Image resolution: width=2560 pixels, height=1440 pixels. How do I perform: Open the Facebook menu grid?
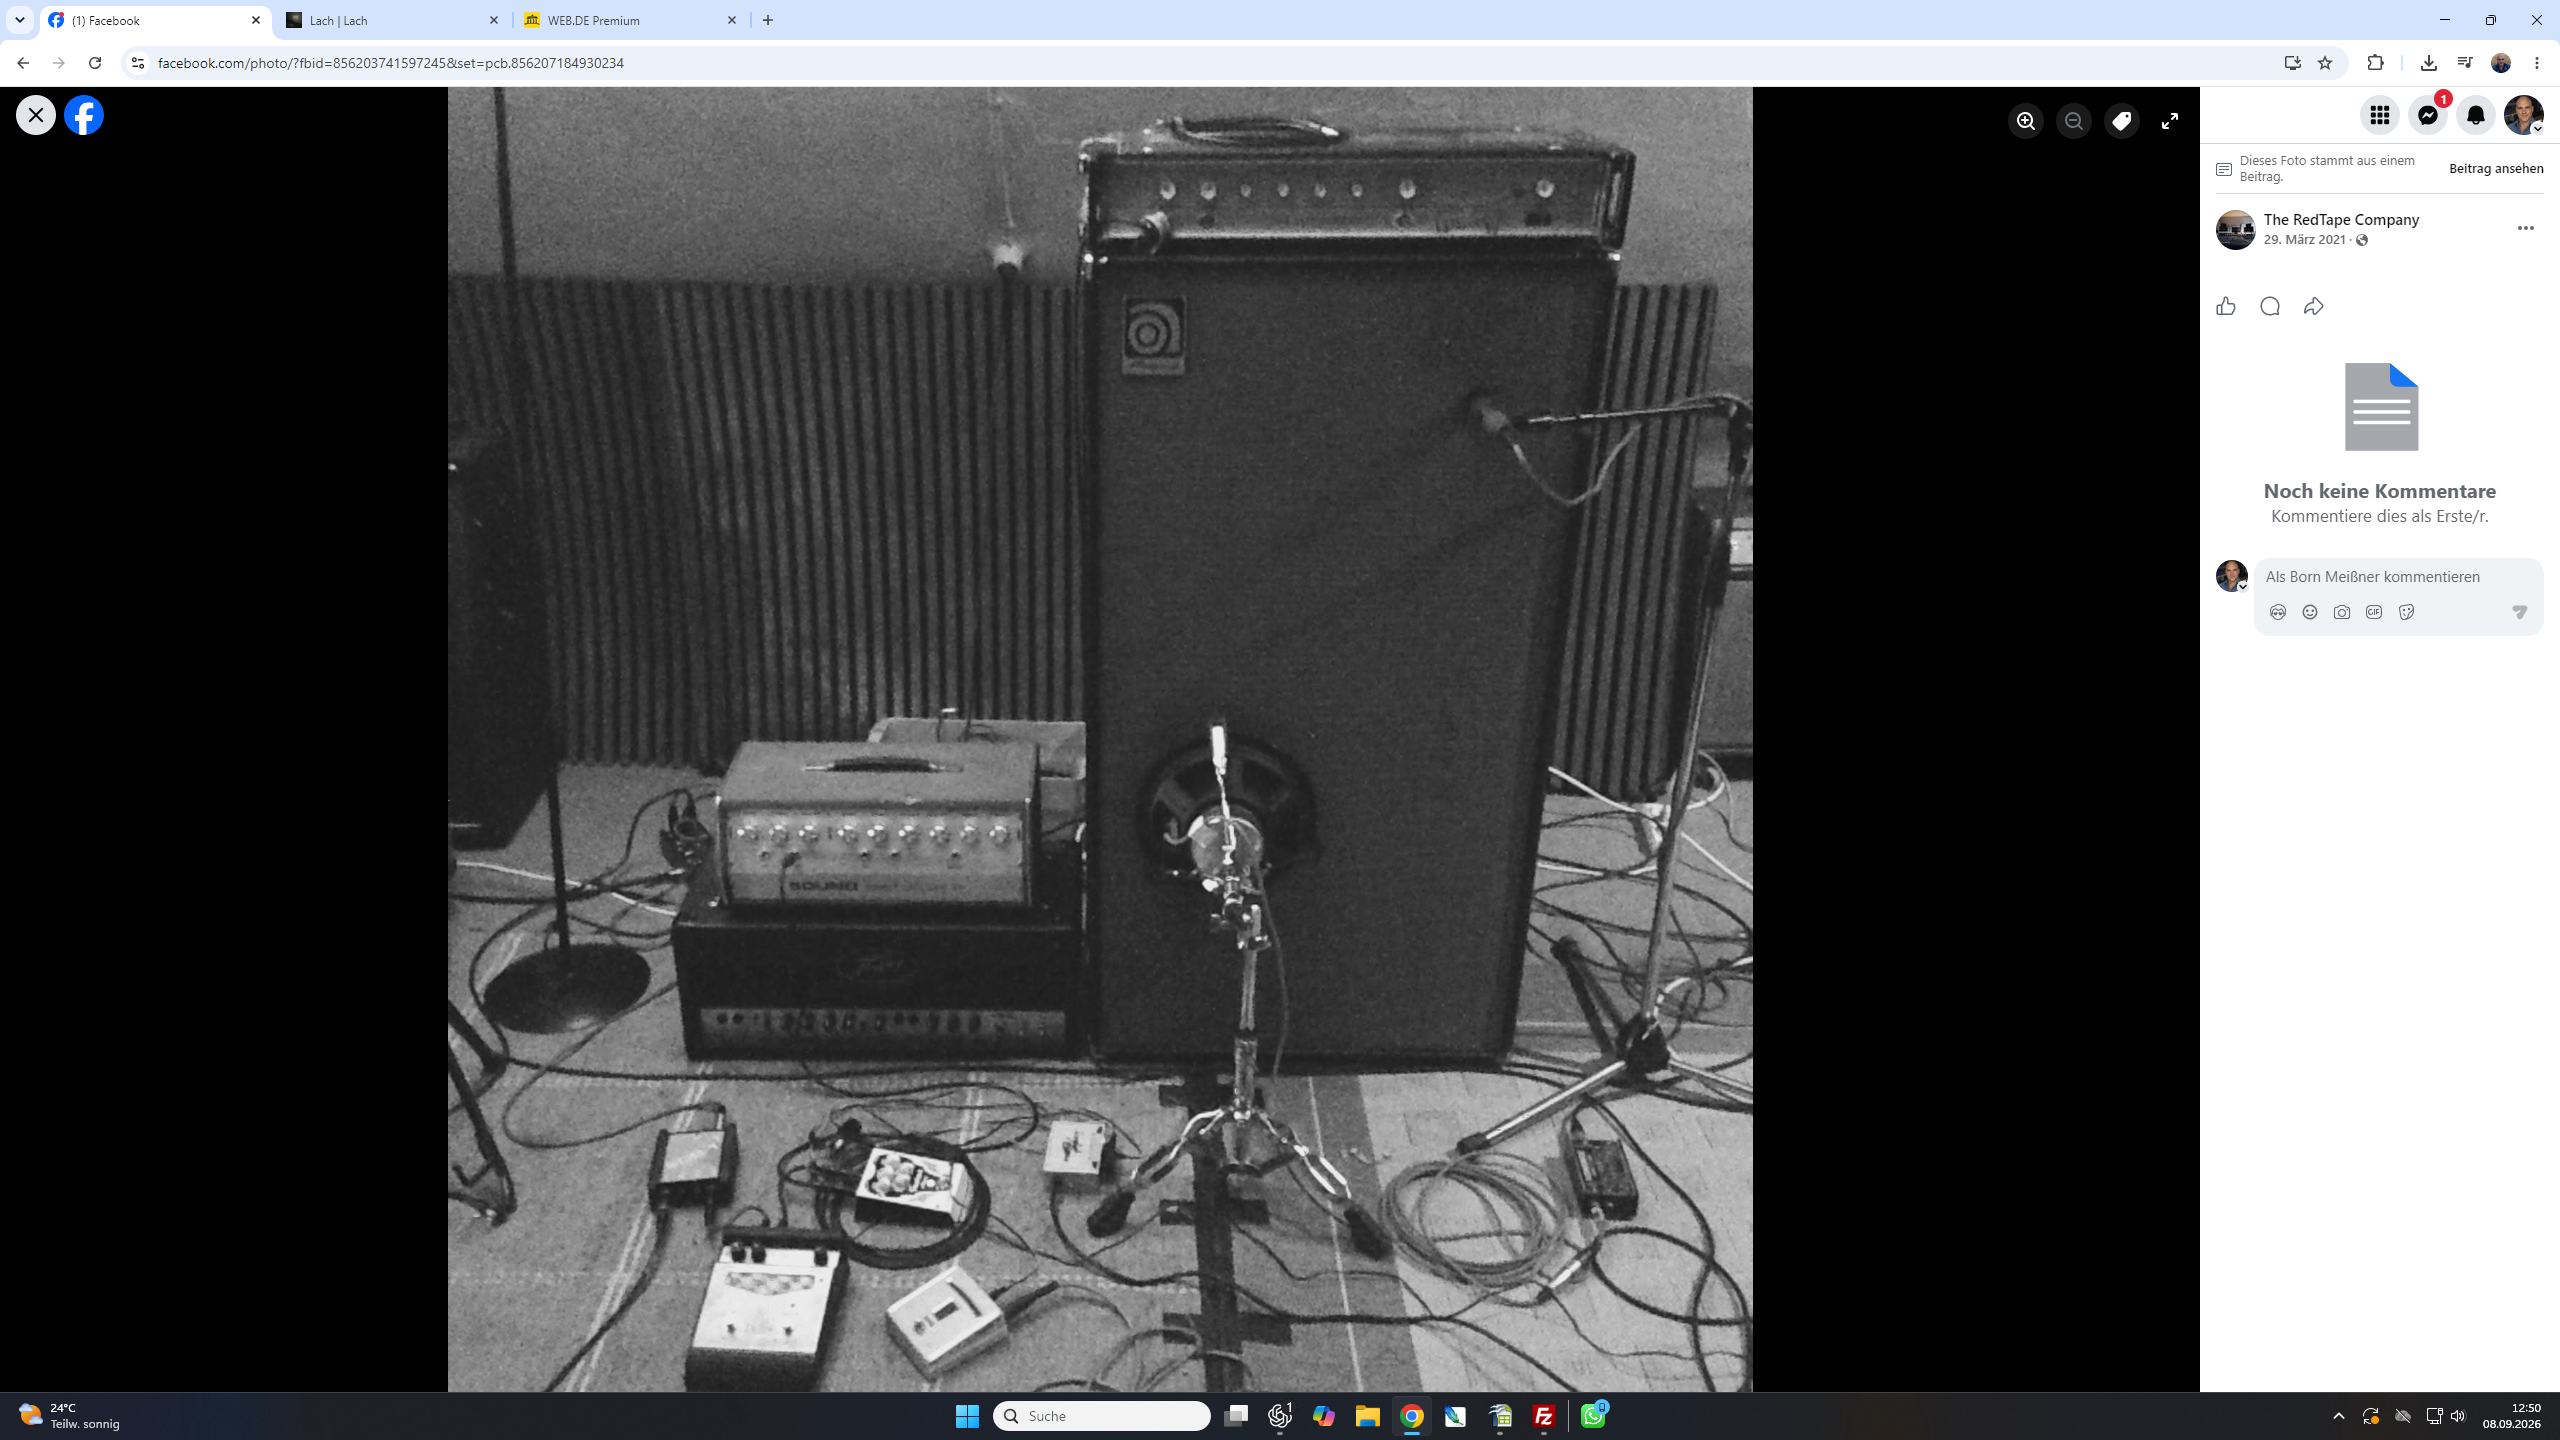tap(2380, 115)
